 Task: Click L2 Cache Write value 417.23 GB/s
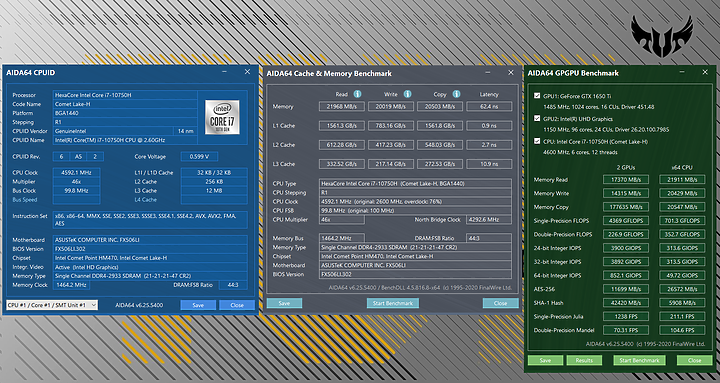[391, 145]
